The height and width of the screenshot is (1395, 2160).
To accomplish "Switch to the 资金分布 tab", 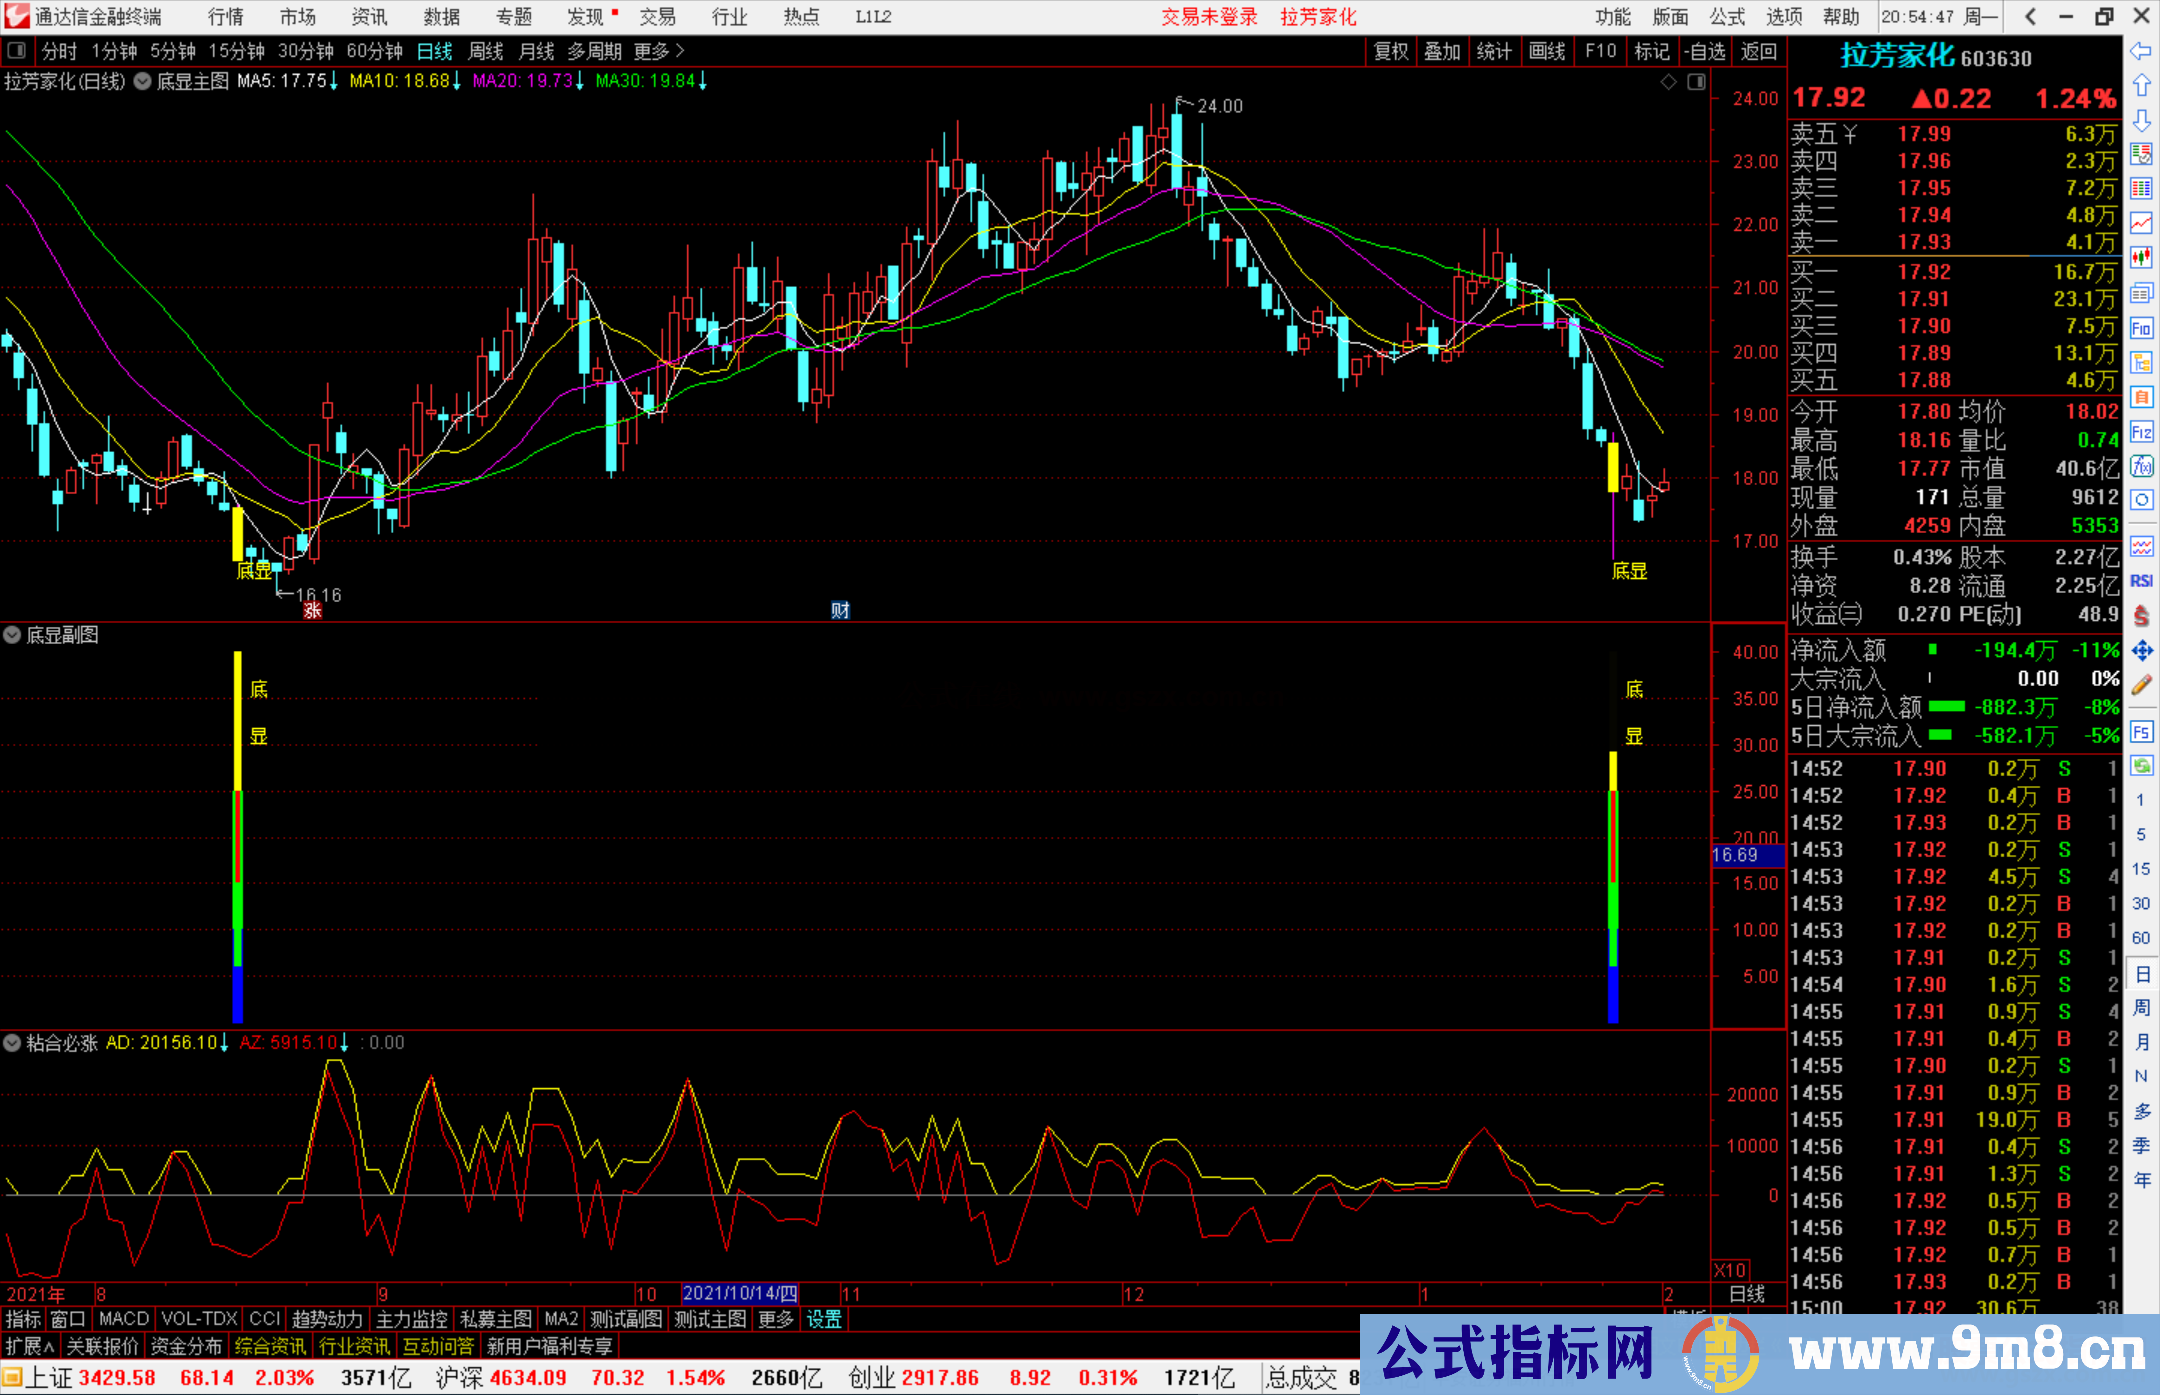I will tap(186, 1346).
